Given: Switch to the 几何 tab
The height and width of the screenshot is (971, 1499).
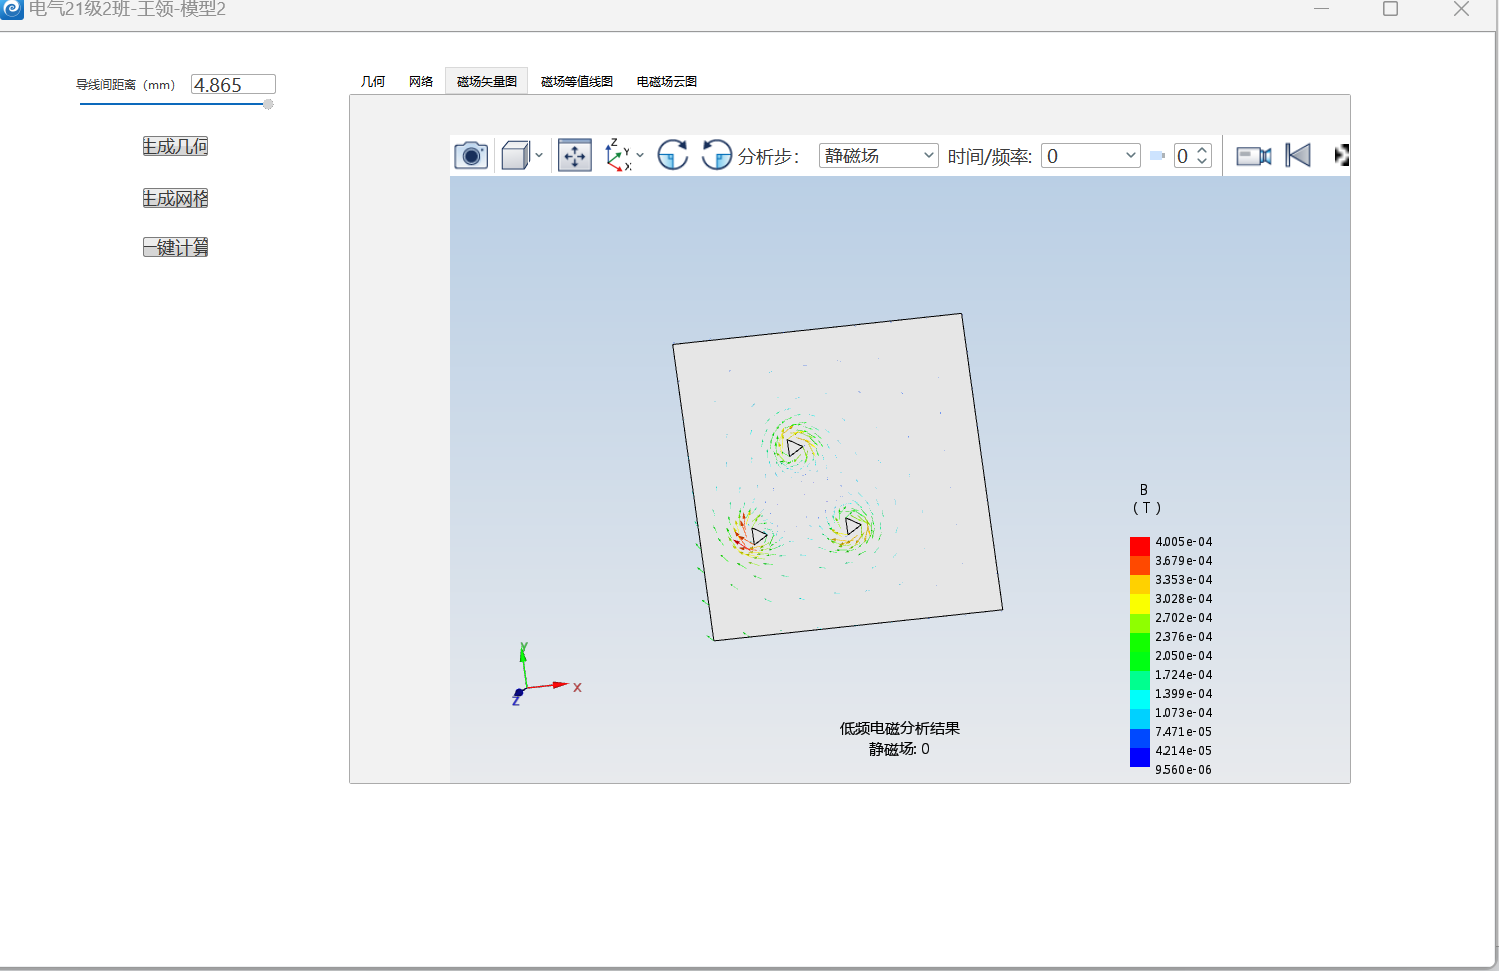Looking at the screenshot, I should [373, 81].
